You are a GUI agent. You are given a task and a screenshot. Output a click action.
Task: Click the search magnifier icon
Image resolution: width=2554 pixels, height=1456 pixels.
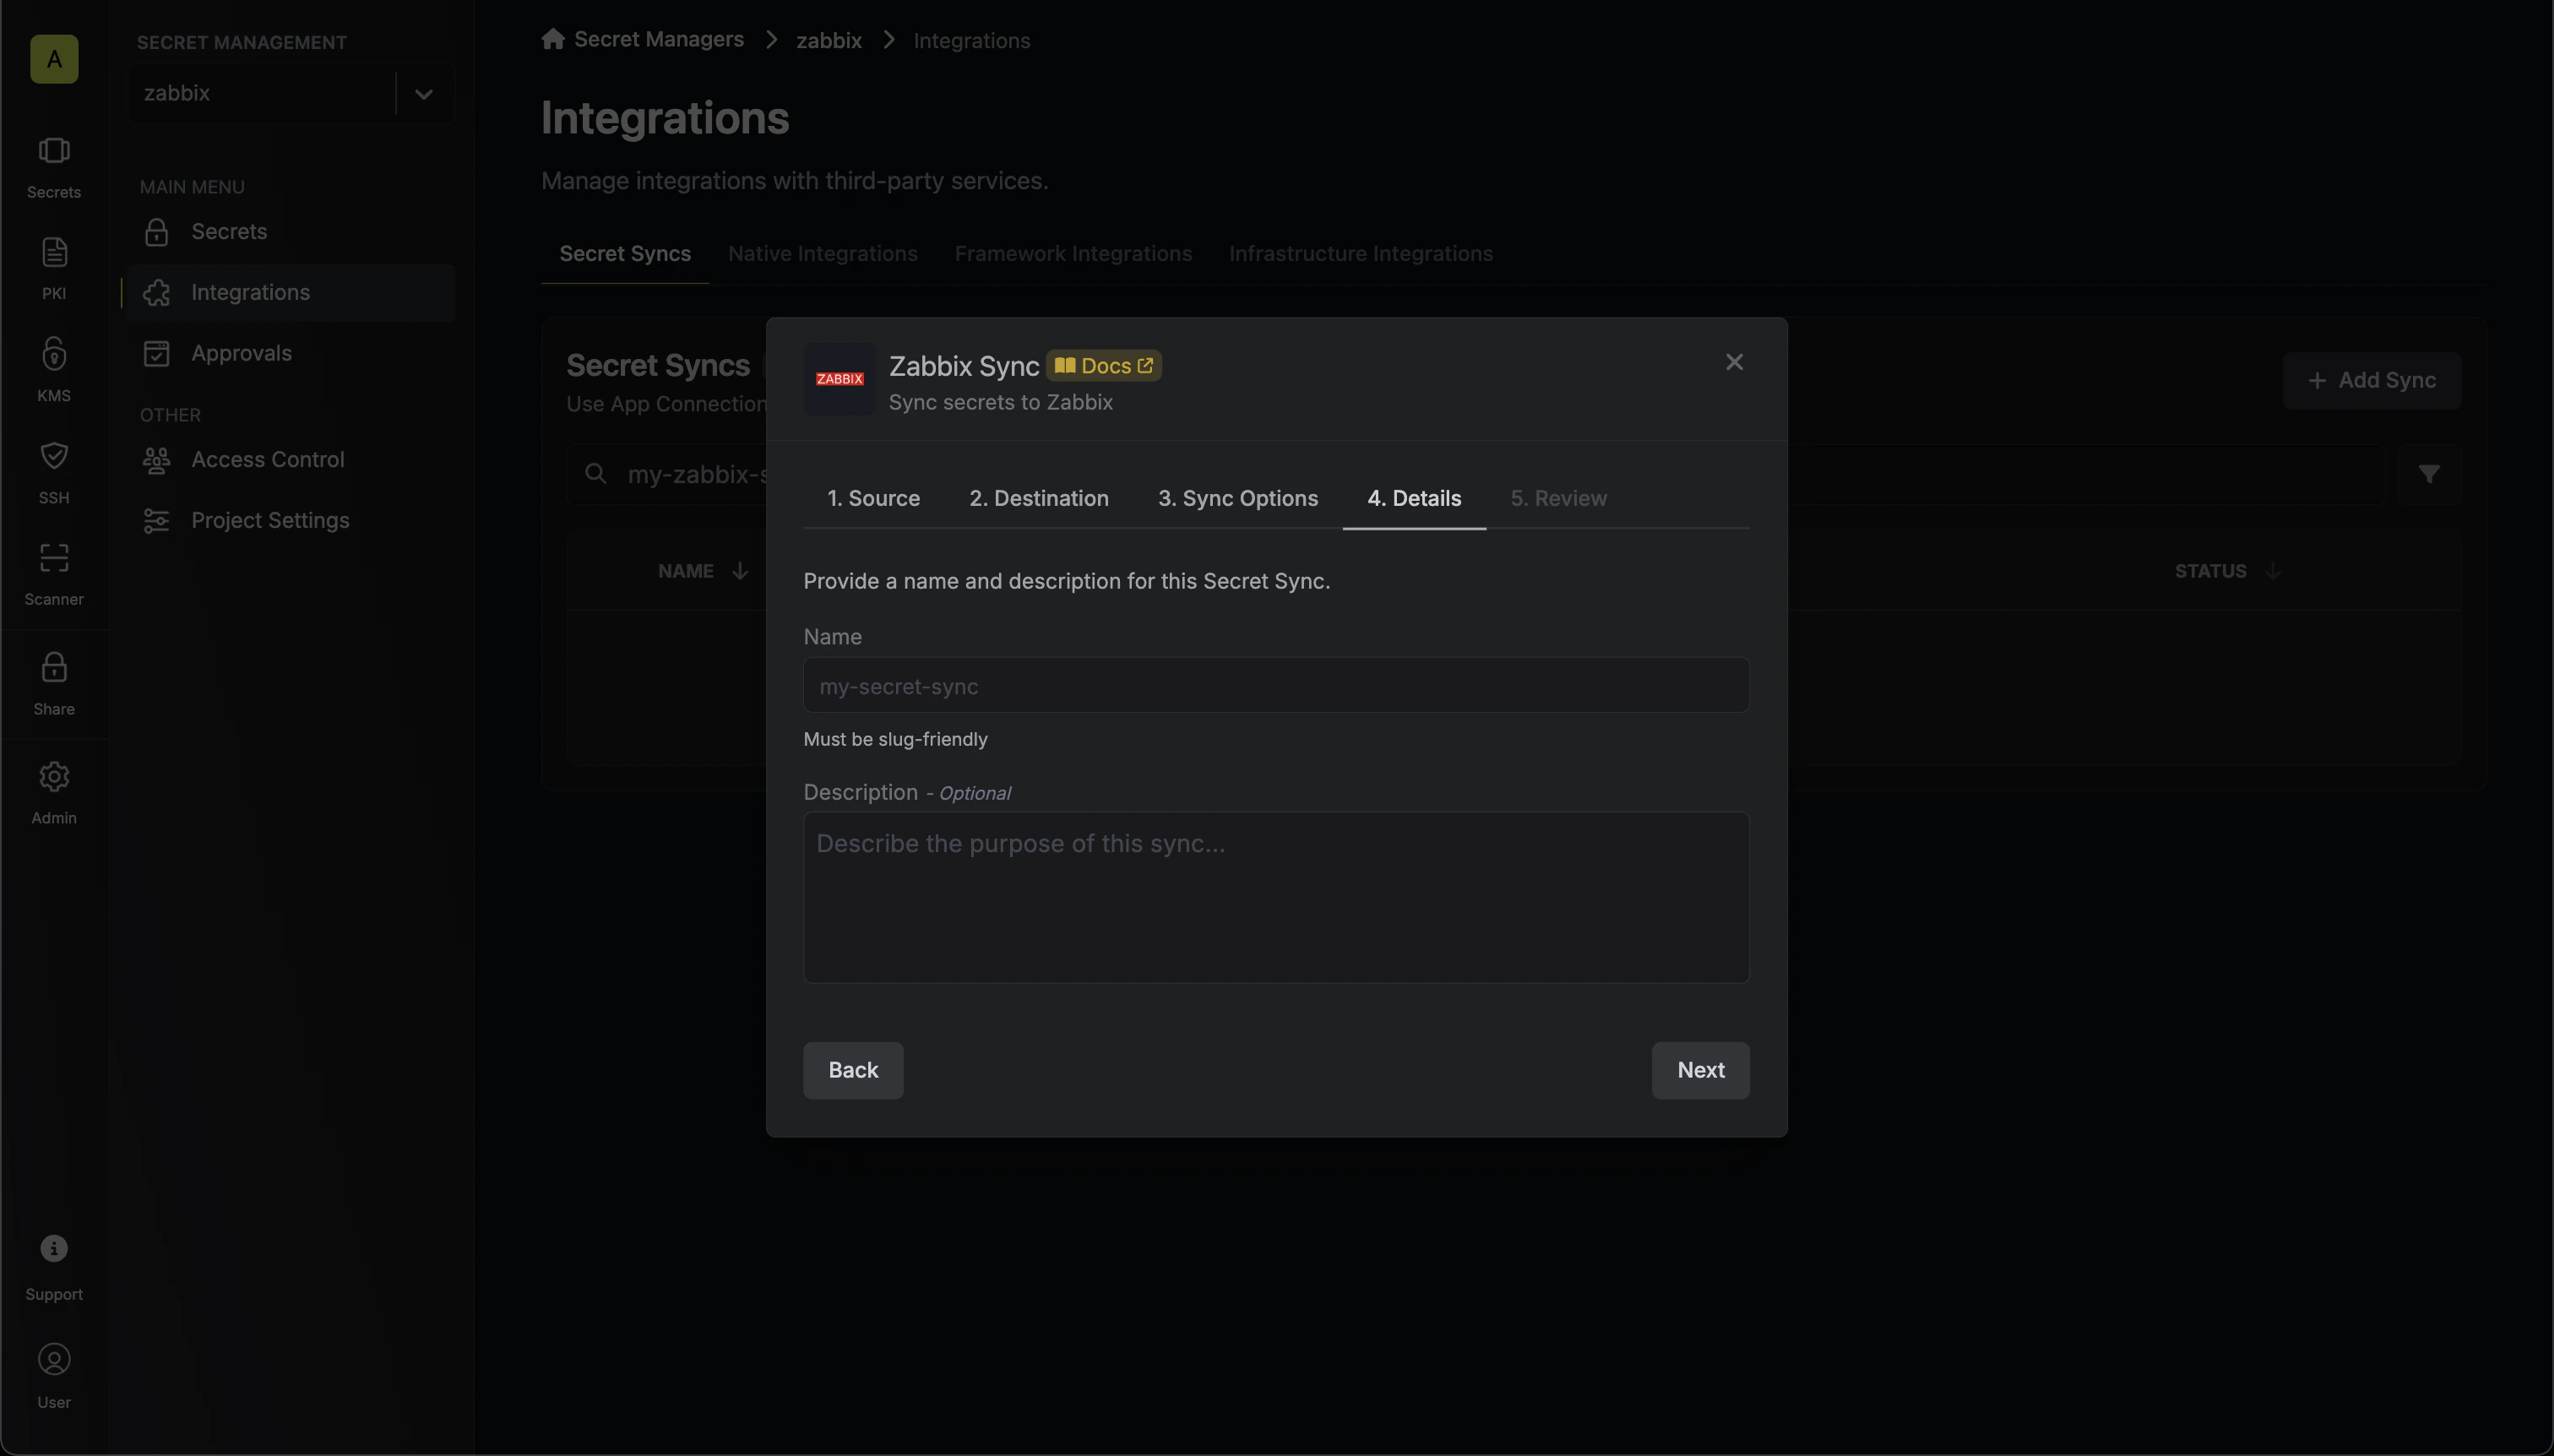[x=596, y=473]
